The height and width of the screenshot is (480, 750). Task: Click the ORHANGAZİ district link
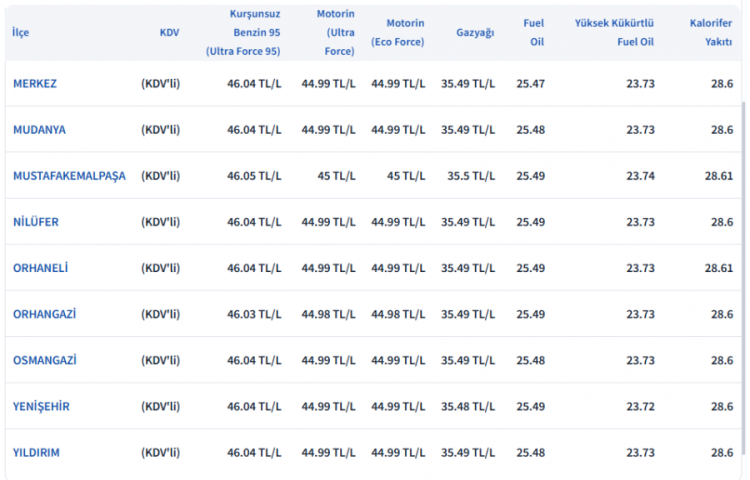pyautogui.click(x=45, y=314)
